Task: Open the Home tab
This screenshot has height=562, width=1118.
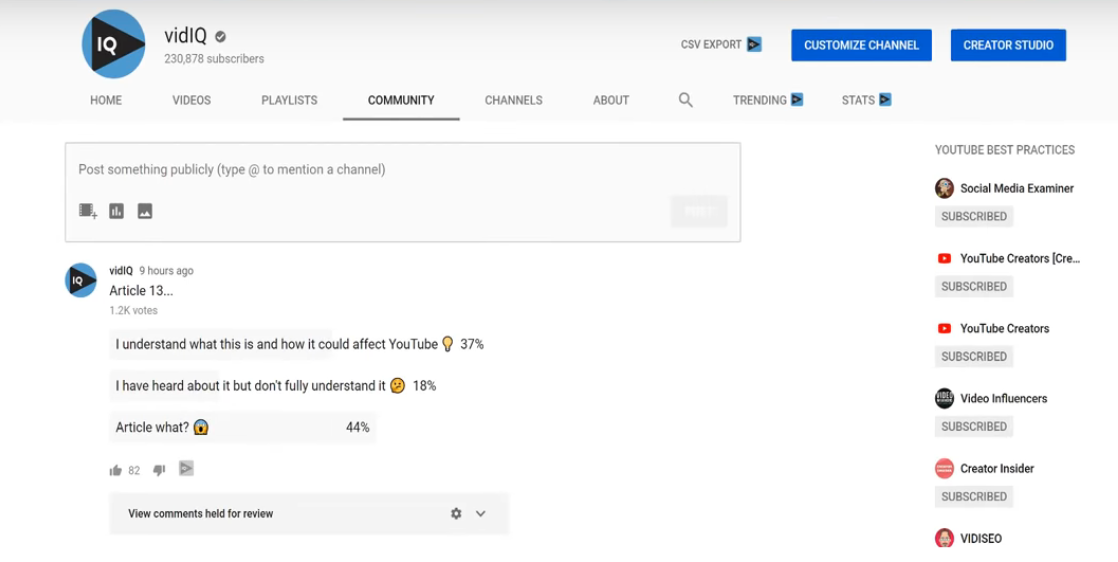Action: coord(106,100)
